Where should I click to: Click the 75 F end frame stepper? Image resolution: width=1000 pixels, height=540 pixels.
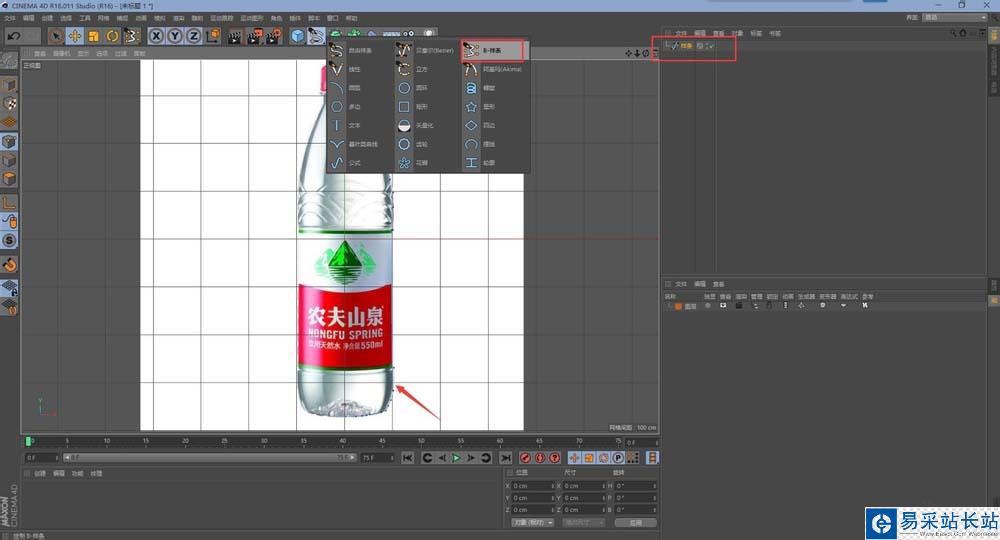(x=392, y=458)
